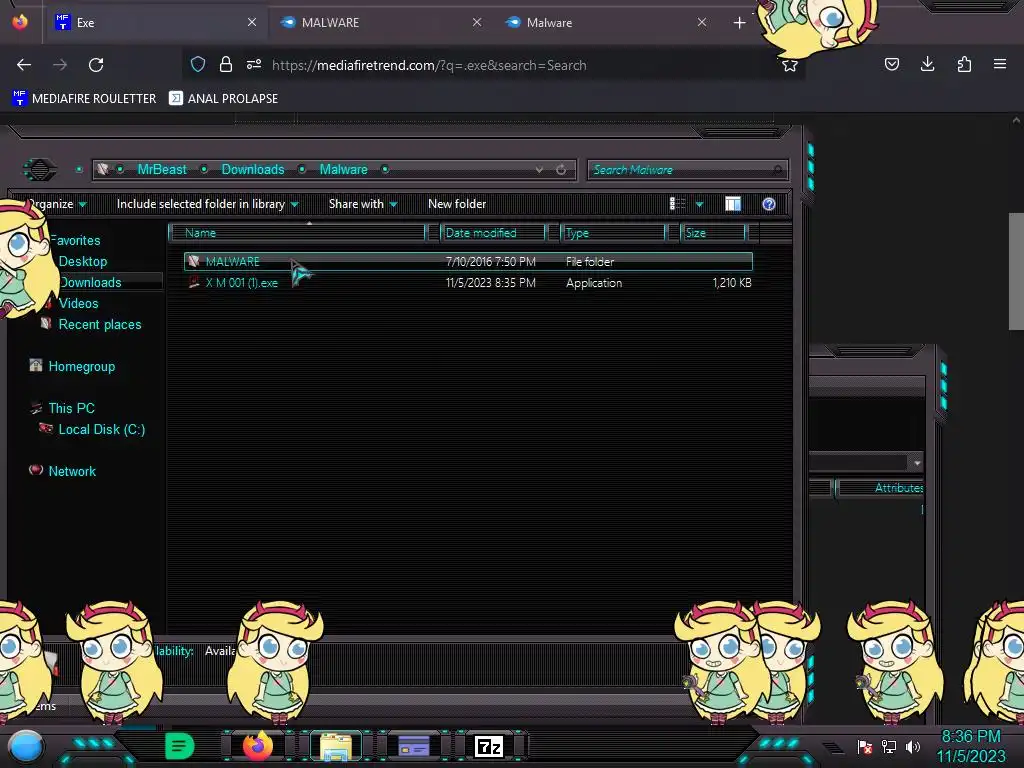Open Firefox from the taskbar

[x=258, y=746]
